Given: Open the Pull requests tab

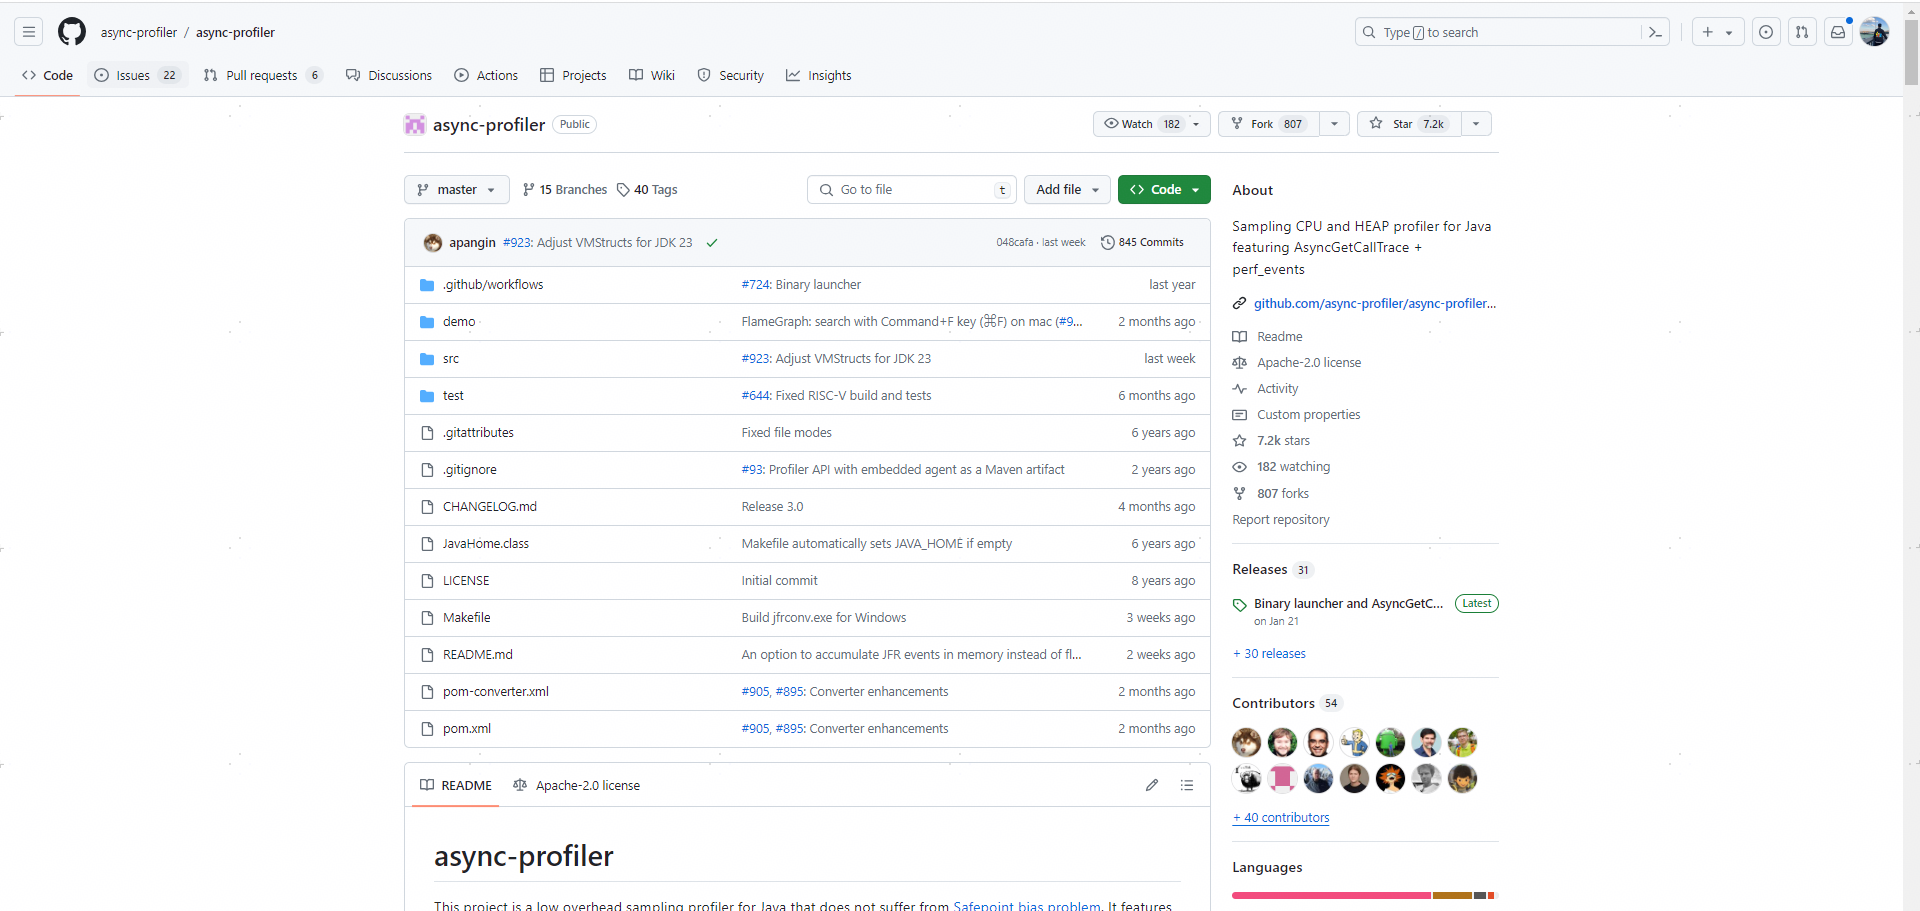Looking at the screenshot, I should [x=263, y=75].
